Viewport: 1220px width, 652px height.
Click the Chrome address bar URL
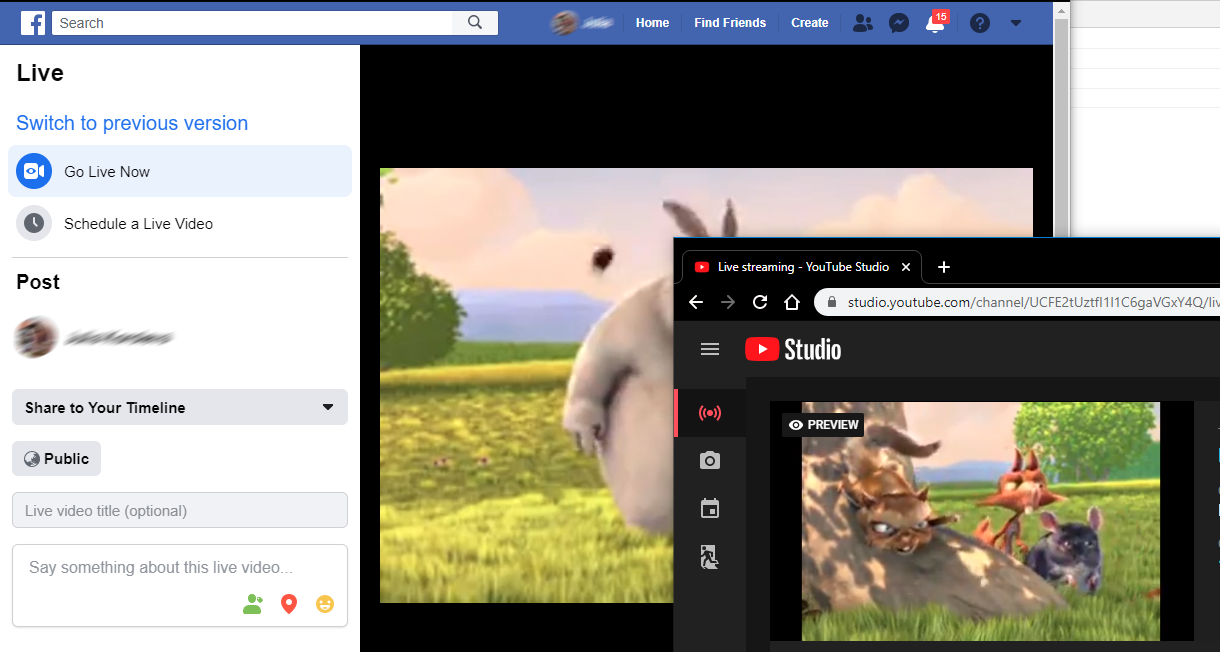(x=1033, y=302)
